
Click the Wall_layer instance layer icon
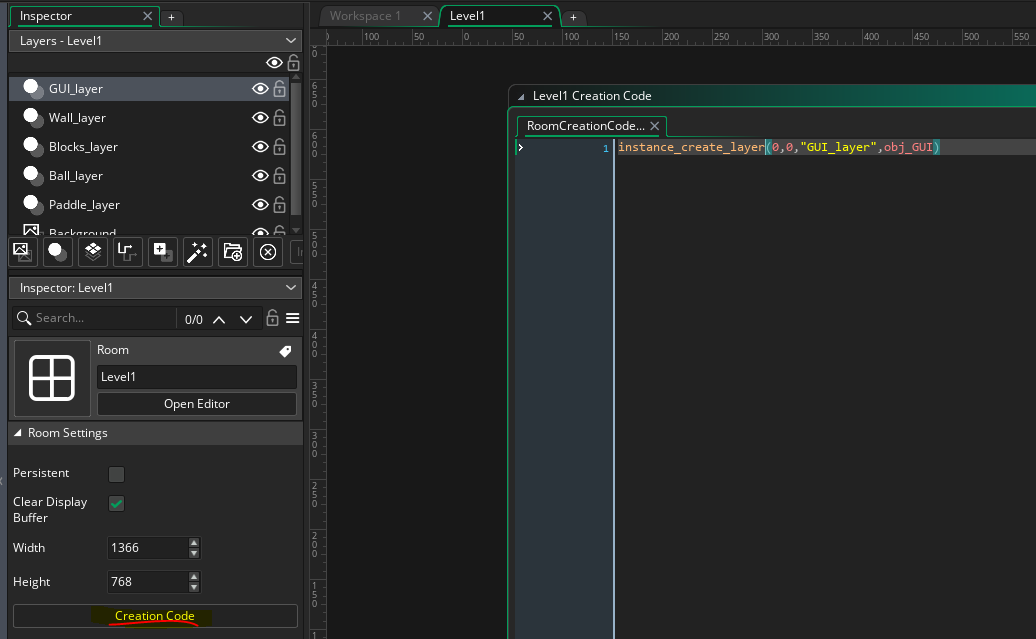tap(32, 118)
